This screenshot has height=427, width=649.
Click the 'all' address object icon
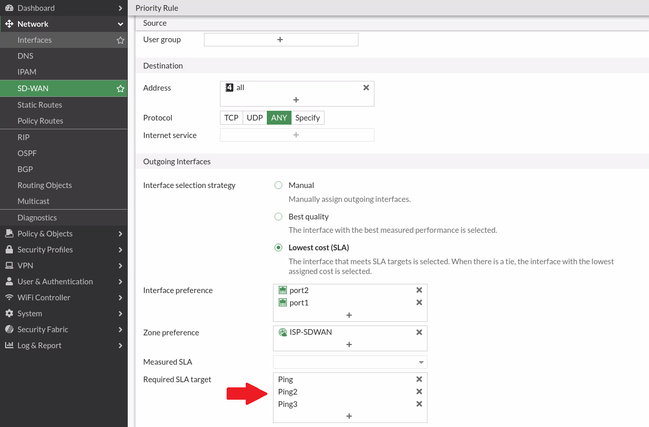pyautogui.click(x=229, y=87)
